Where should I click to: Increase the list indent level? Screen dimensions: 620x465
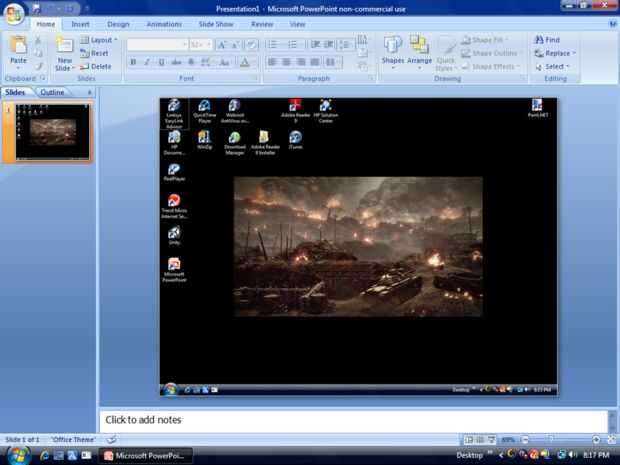point(329,44)
